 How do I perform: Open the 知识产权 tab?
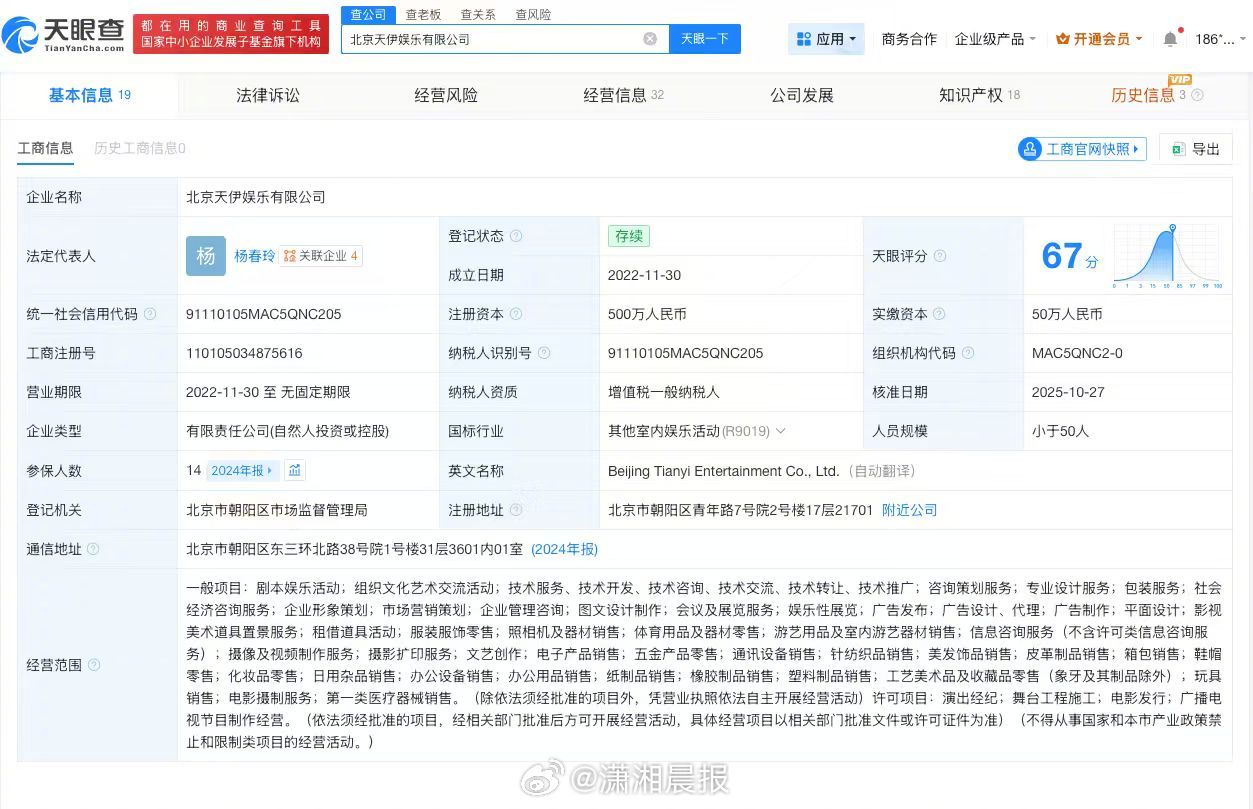980,95
